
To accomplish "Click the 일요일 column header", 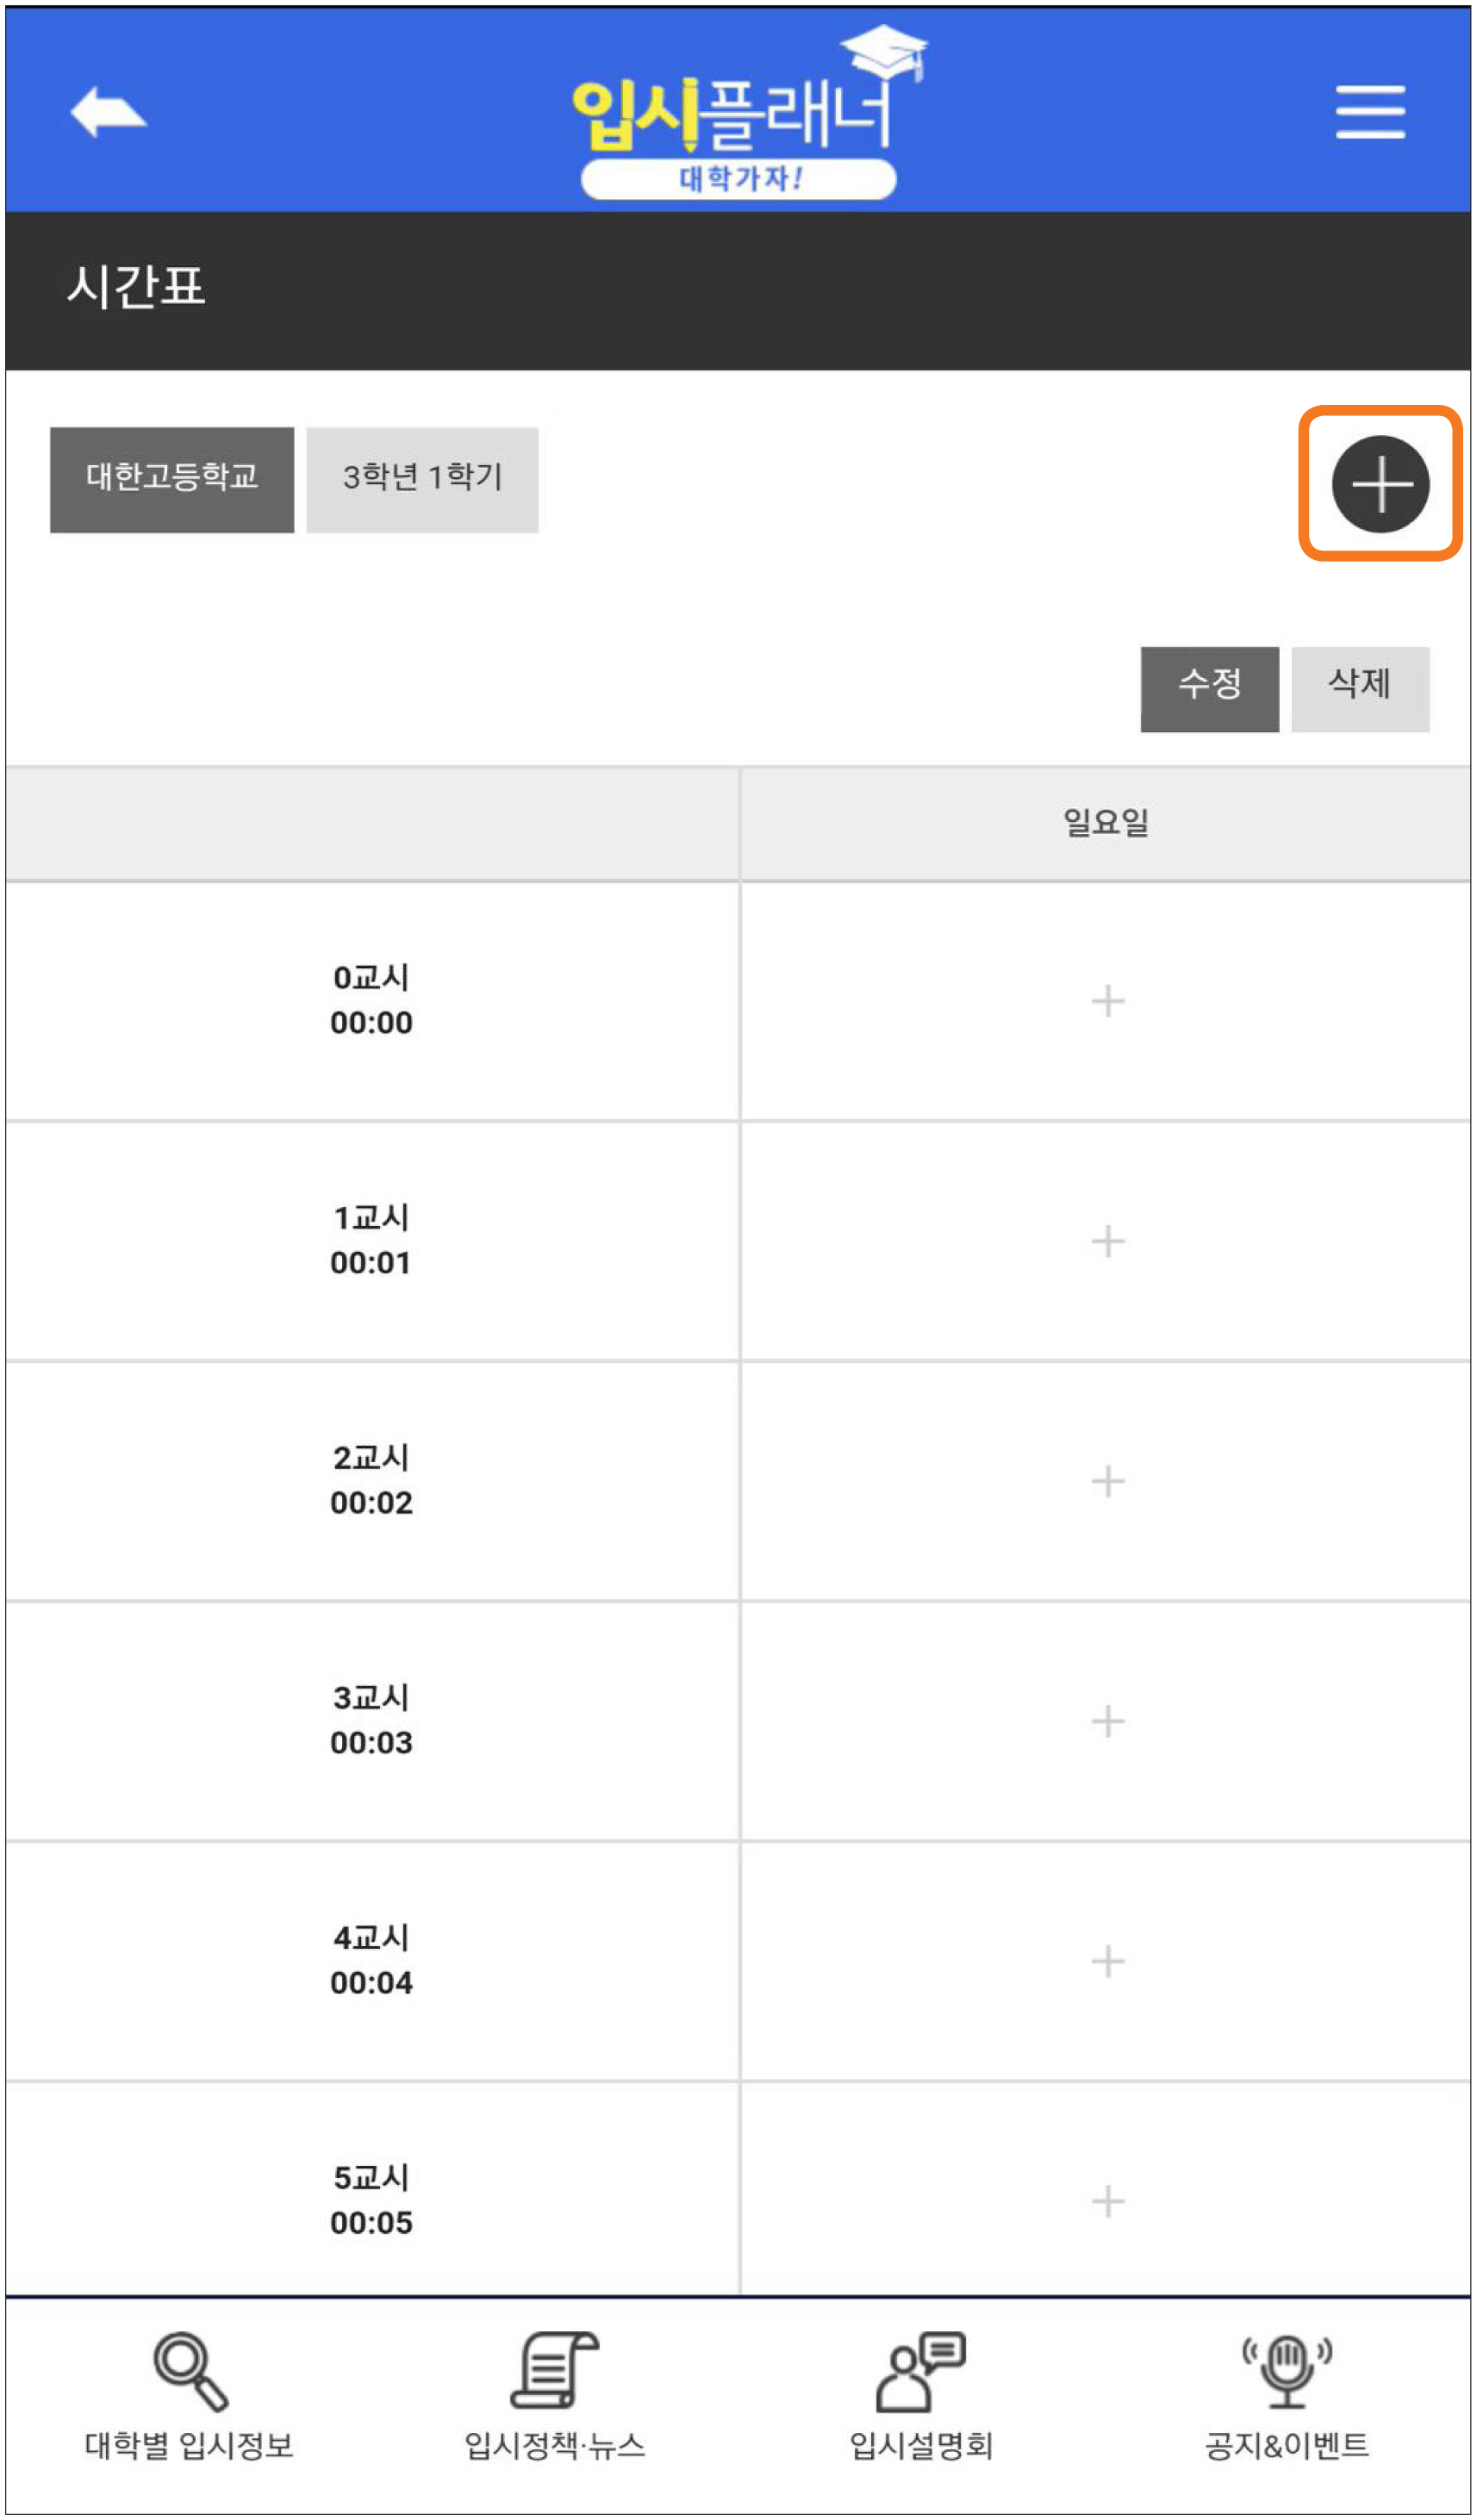I will tap(1106, 824).
